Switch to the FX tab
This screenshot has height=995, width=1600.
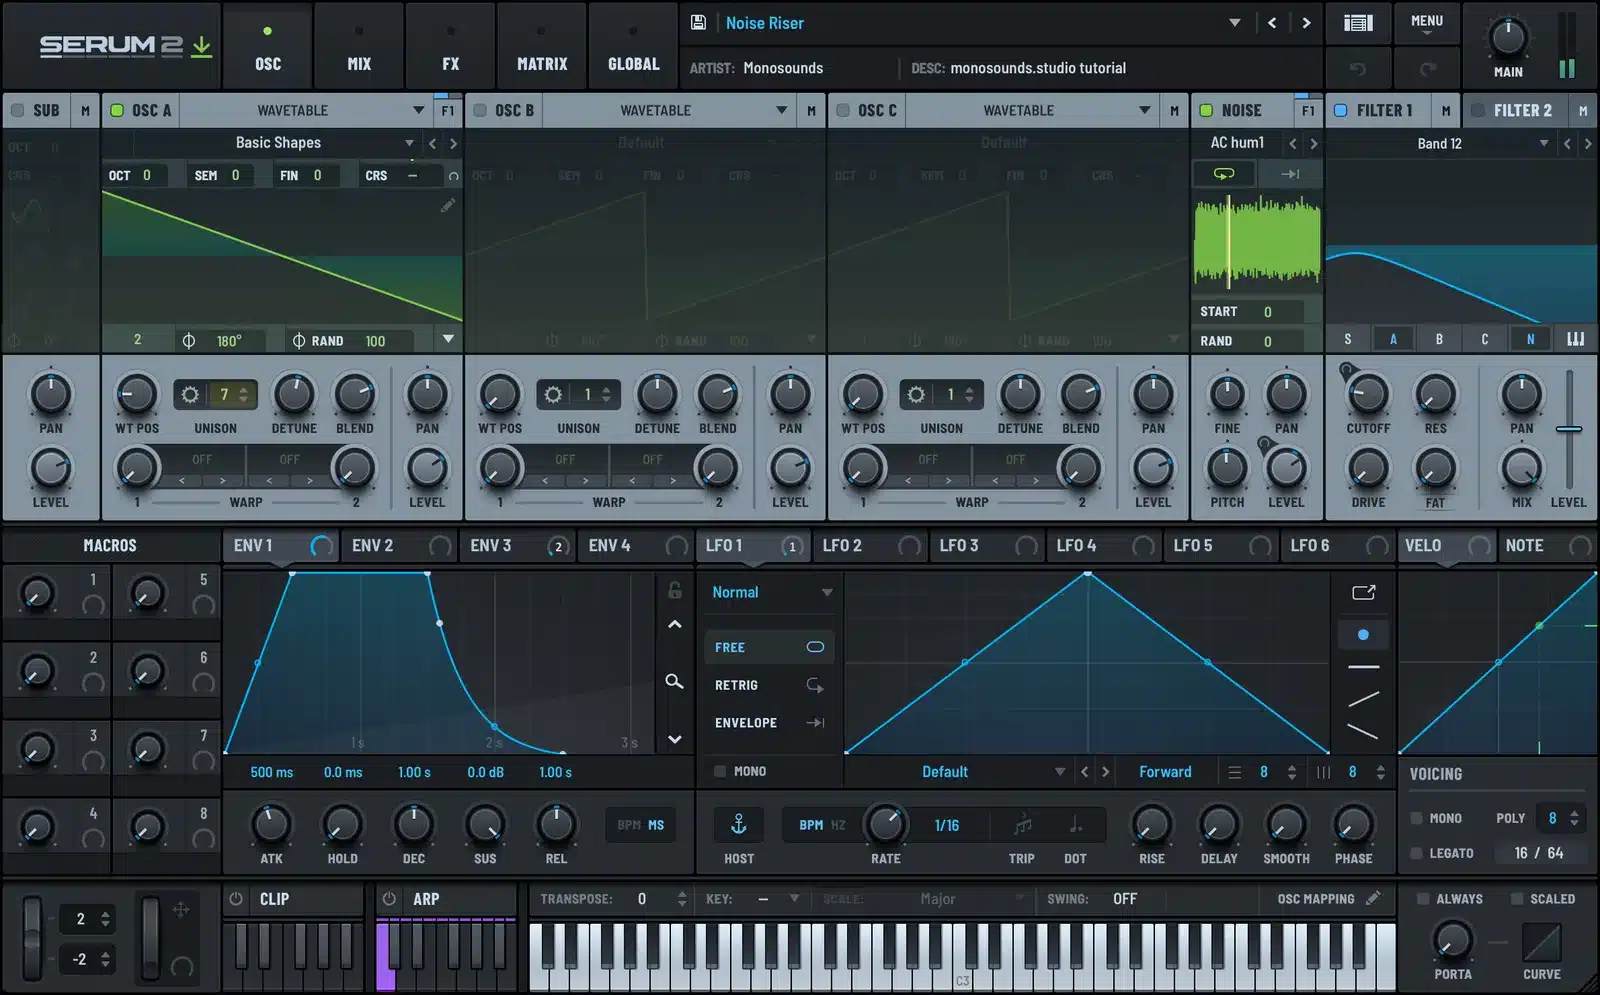pos(451,46)
